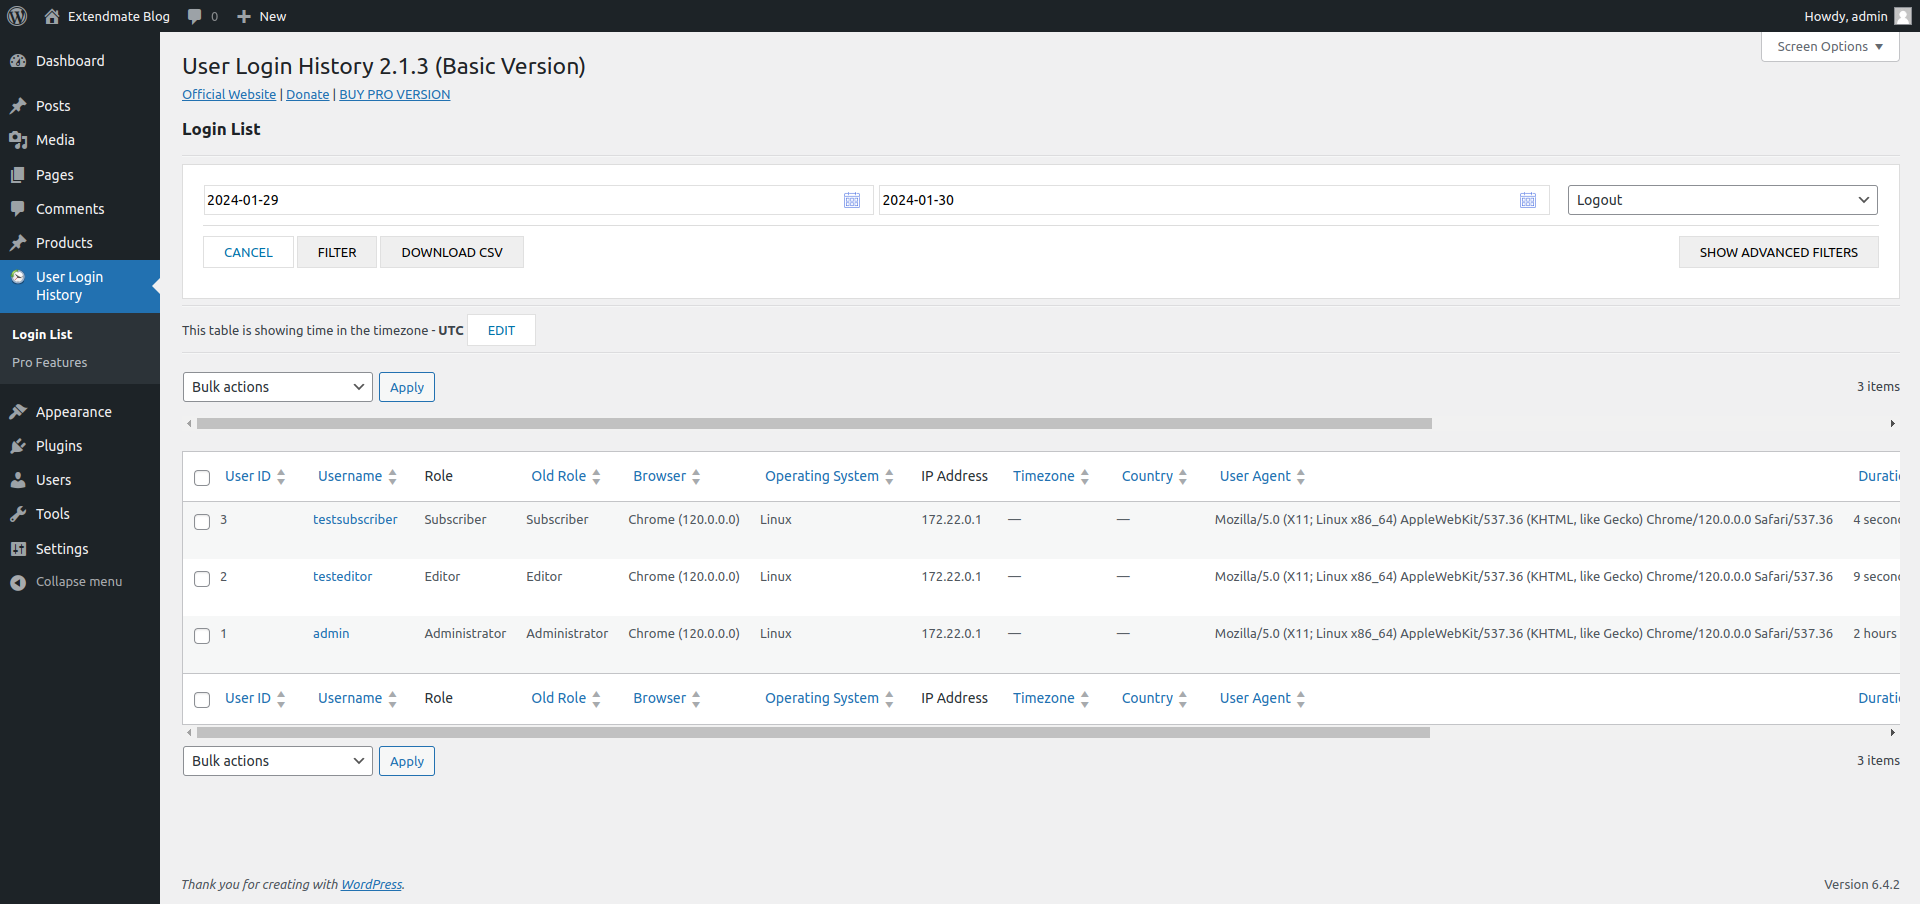Expand the Screen Options panel
Image resolution: width=1920 pixels, height=904 pixels.
[1829, 47]
